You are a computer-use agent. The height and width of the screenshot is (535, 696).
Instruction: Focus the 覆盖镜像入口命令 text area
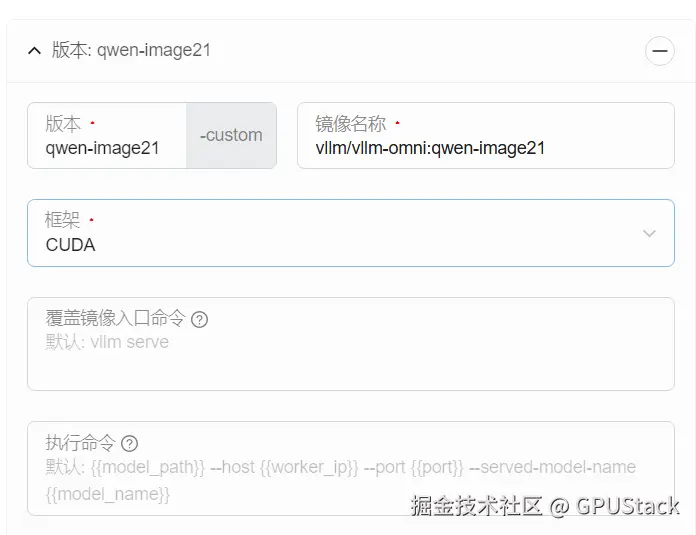click(351, 344)
